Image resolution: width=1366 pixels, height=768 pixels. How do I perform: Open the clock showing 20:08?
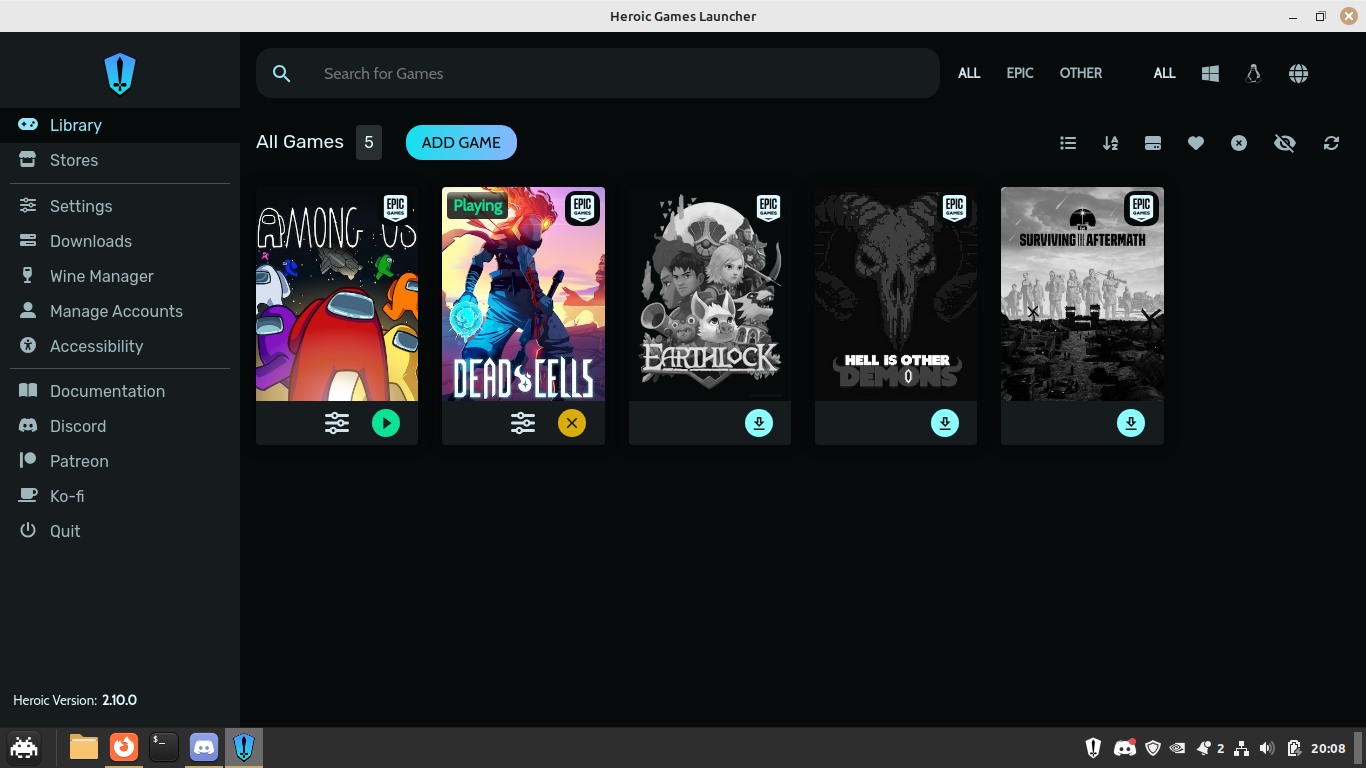(x=1328, y=748)
